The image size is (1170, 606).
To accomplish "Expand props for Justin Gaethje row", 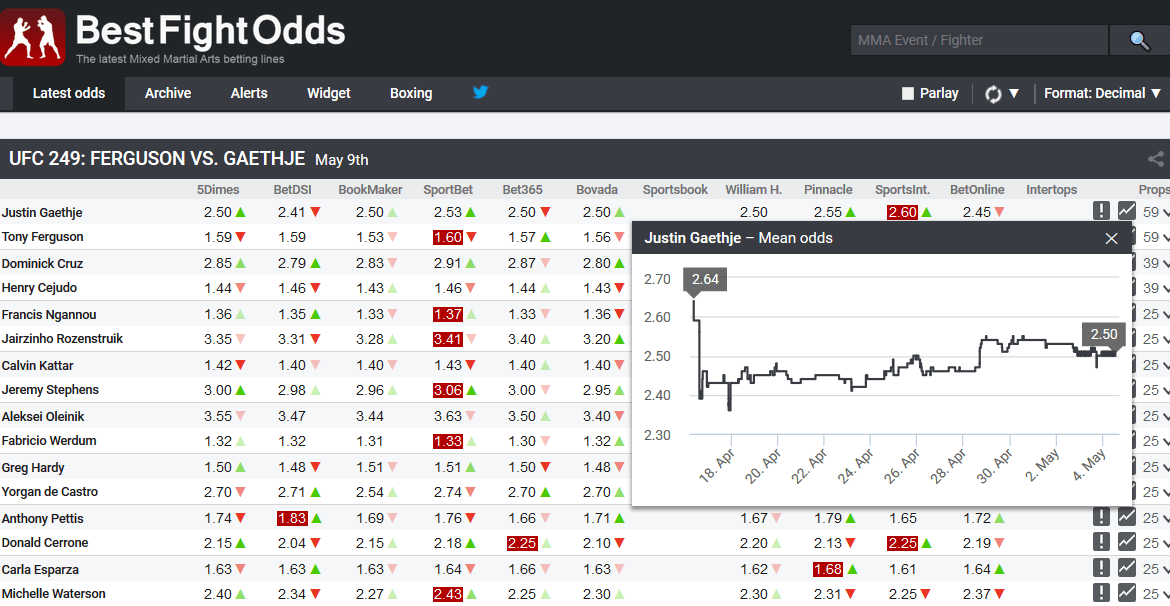I will (1156, 212).
